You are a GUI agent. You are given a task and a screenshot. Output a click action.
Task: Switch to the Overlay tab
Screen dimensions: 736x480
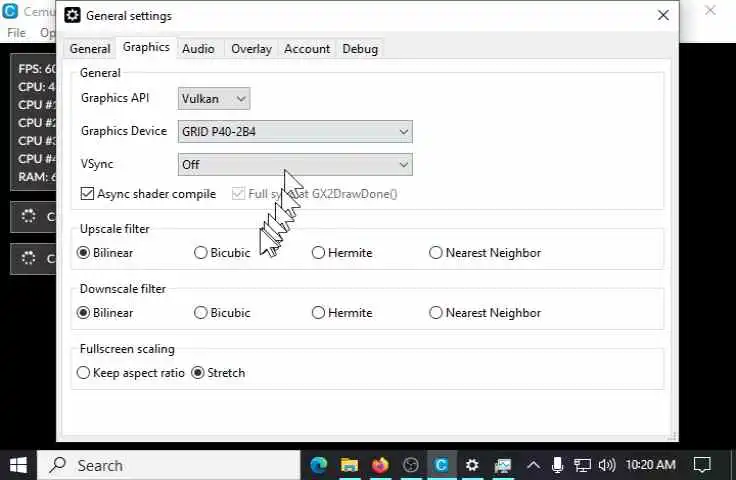click(251, 49)
